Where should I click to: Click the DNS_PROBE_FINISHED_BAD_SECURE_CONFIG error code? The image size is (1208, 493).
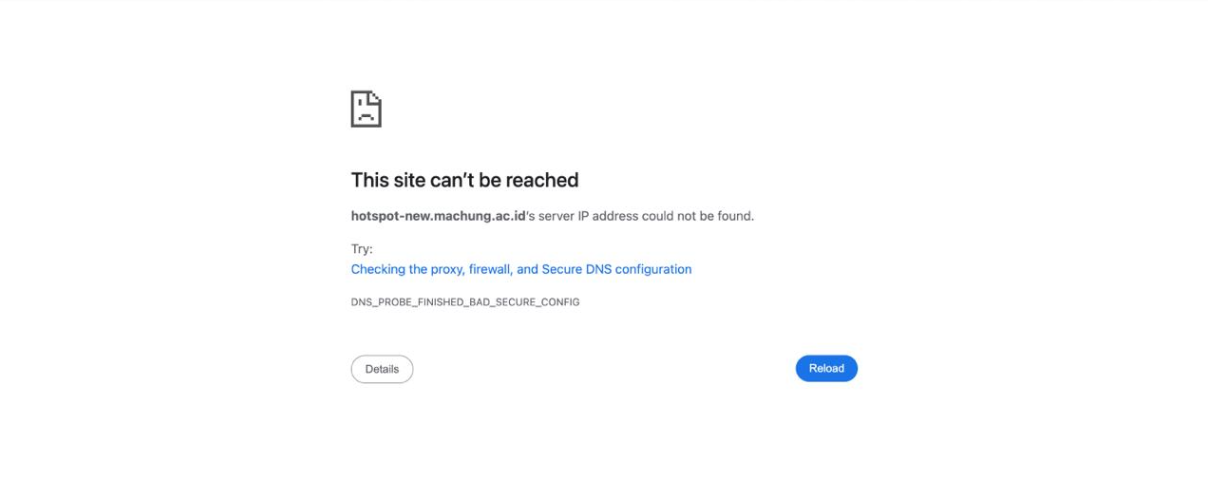click(465, 301)
